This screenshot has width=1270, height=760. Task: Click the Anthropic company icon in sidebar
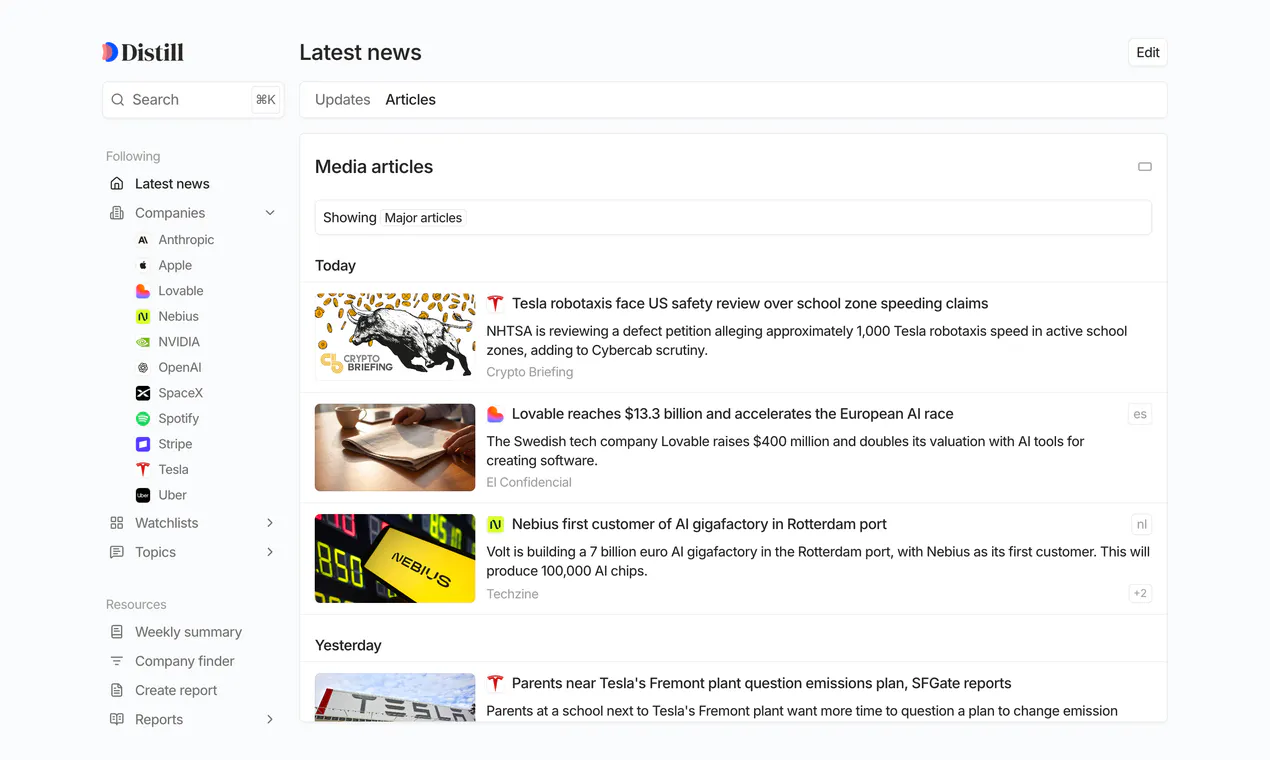[x=143, y=240]
